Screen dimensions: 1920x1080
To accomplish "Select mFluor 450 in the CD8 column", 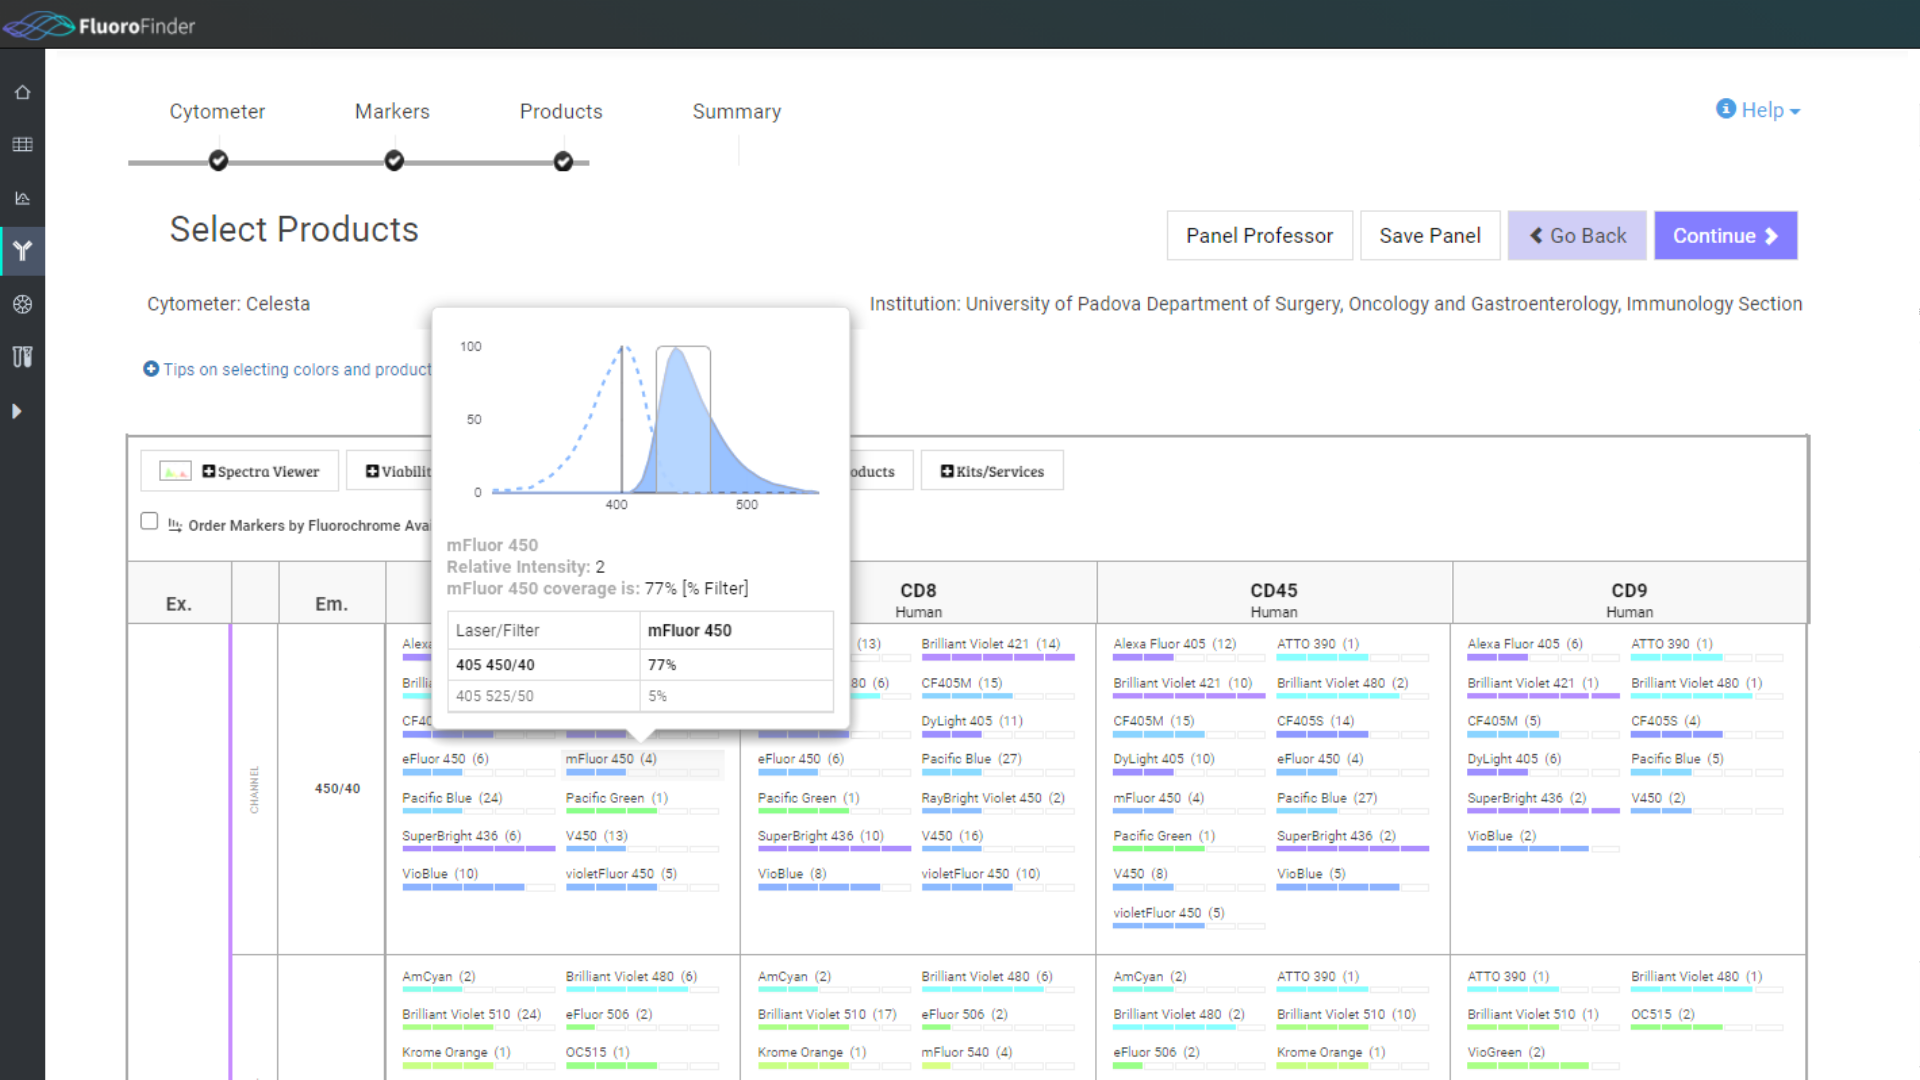I will pos(609,758).
